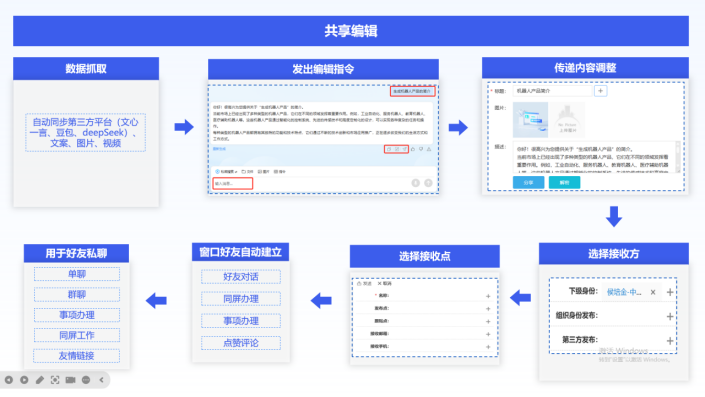Click the 传递内容调整 header
This screenshot has width=705, height=397.
tap(585, 68)
